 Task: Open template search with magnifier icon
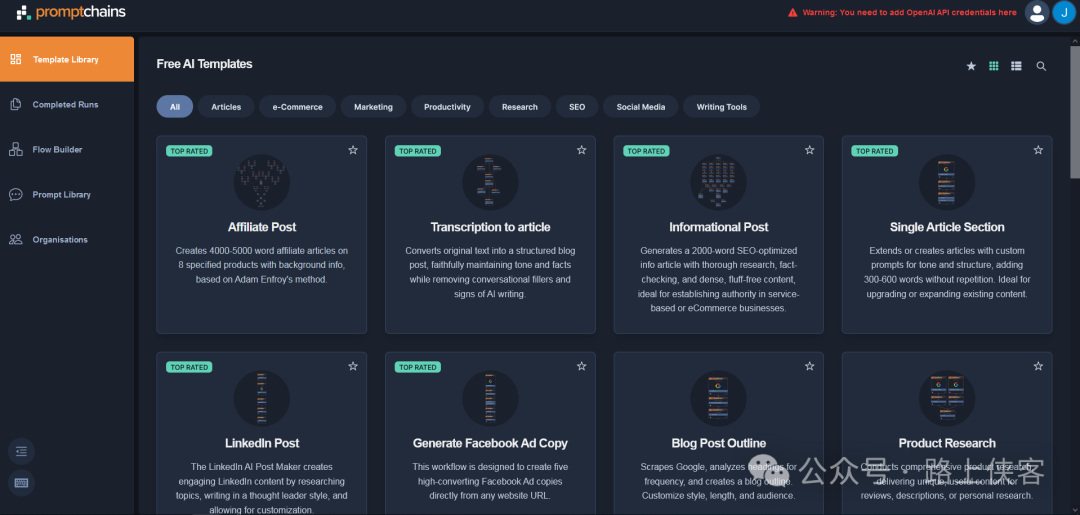coord(1041,66)
